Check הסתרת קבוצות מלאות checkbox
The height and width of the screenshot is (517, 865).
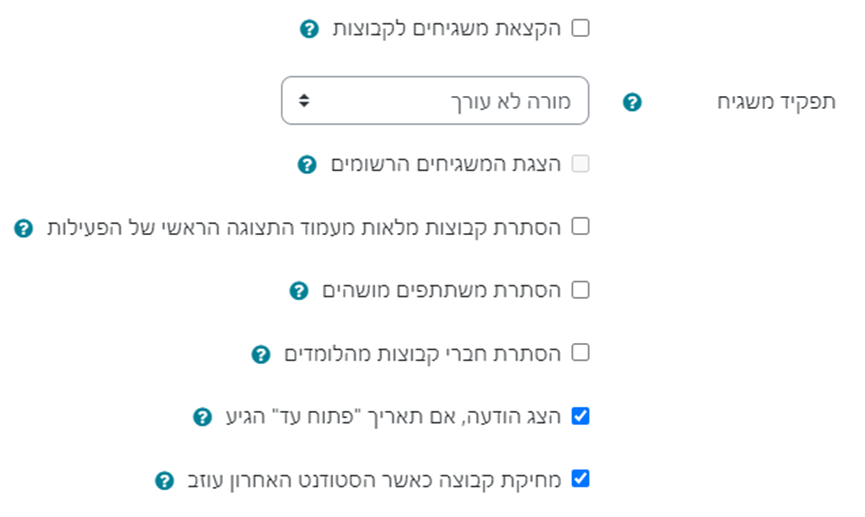click(580, 227)
